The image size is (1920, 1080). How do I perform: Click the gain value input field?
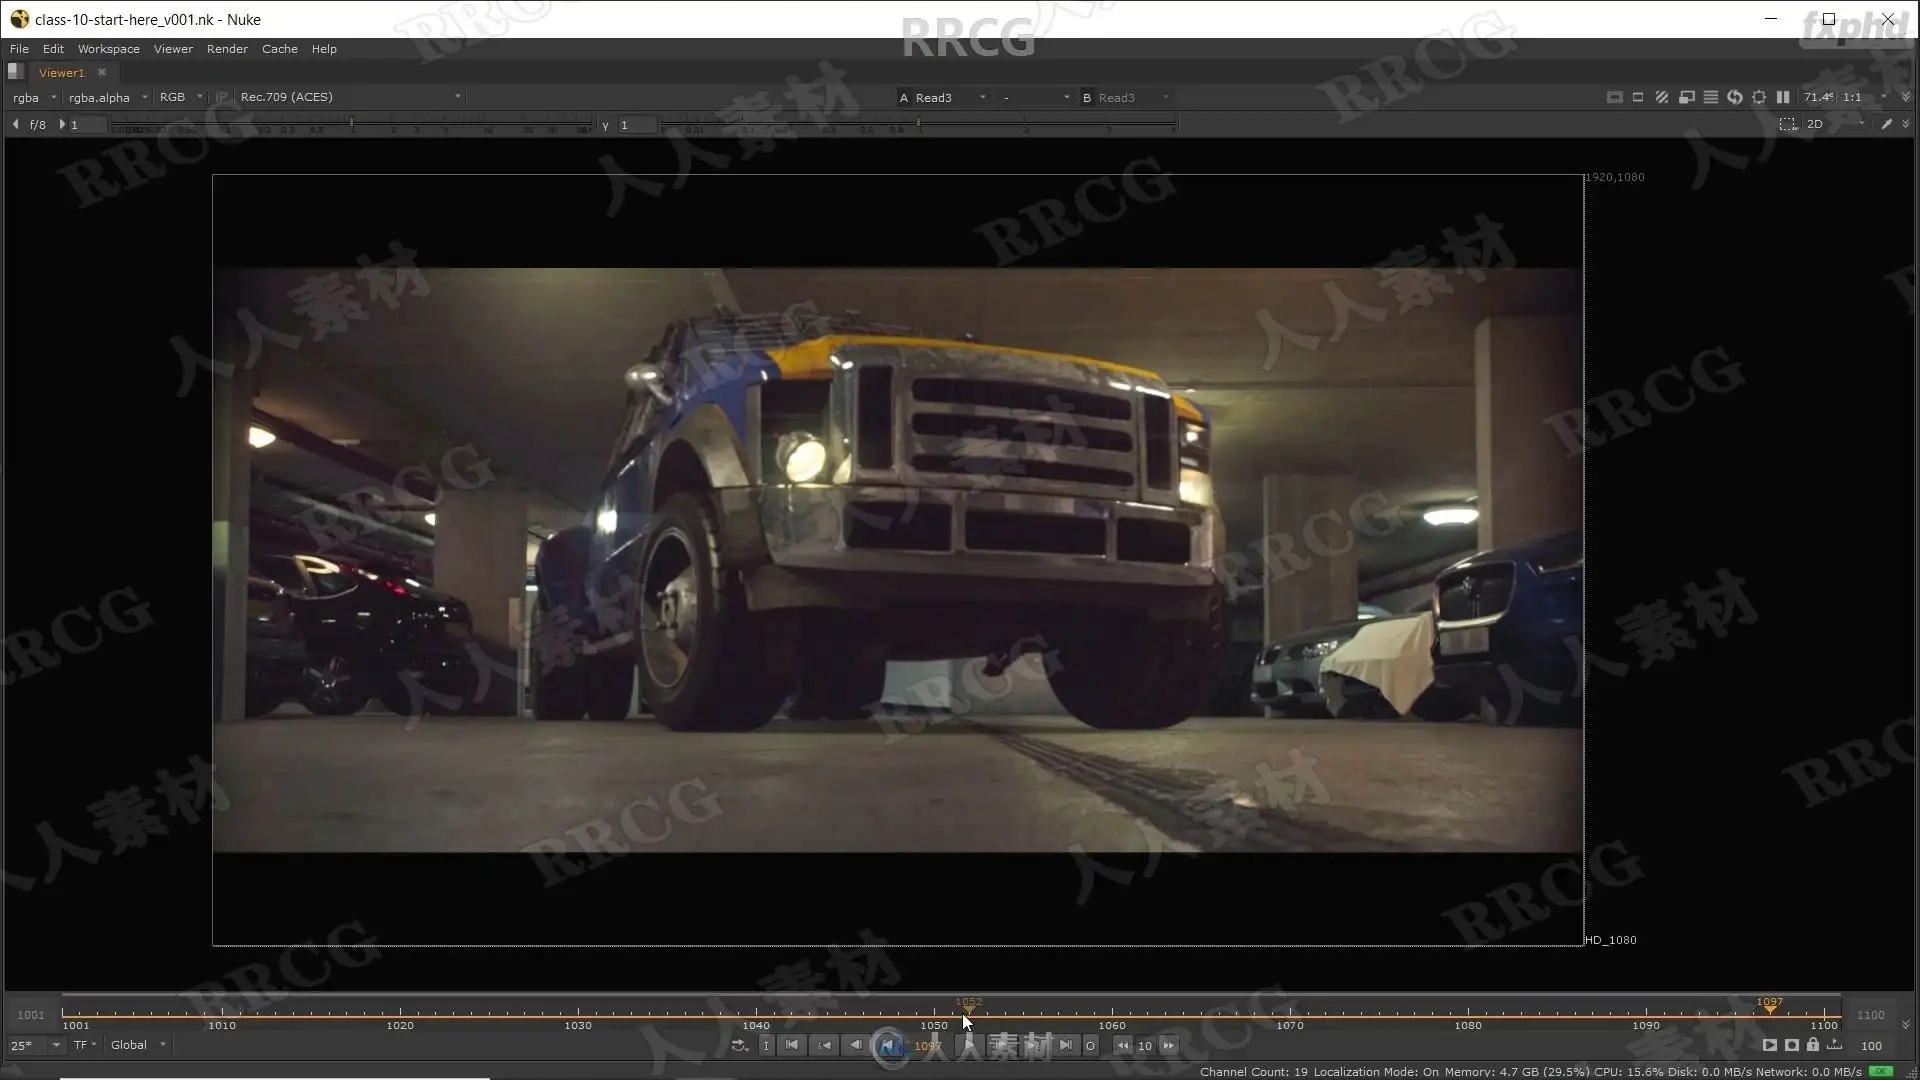pos(88,125)
